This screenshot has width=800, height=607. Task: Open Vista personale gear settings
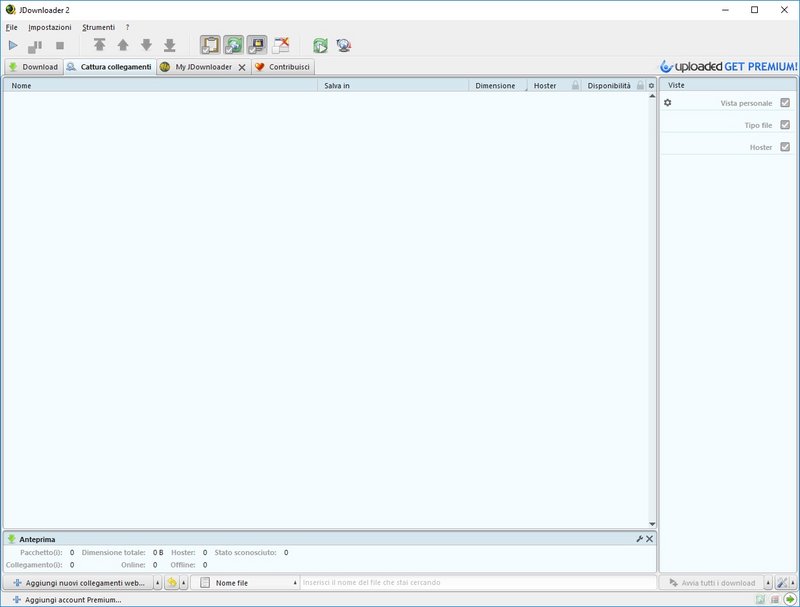click(x=667, y=103)
